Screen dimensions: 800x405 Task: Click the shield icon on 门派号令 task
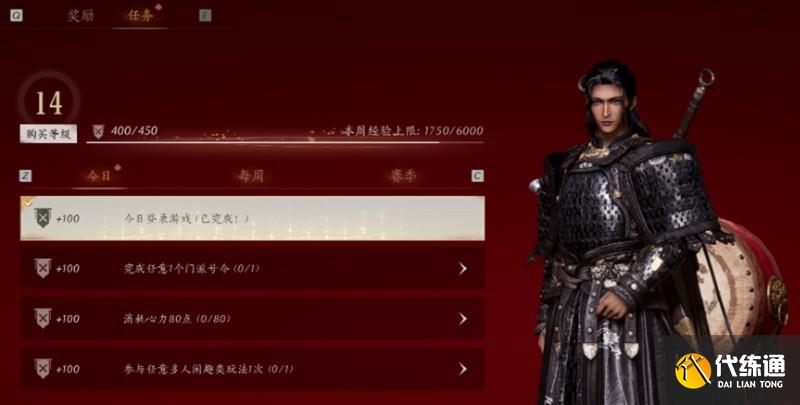tap(43, 268)
